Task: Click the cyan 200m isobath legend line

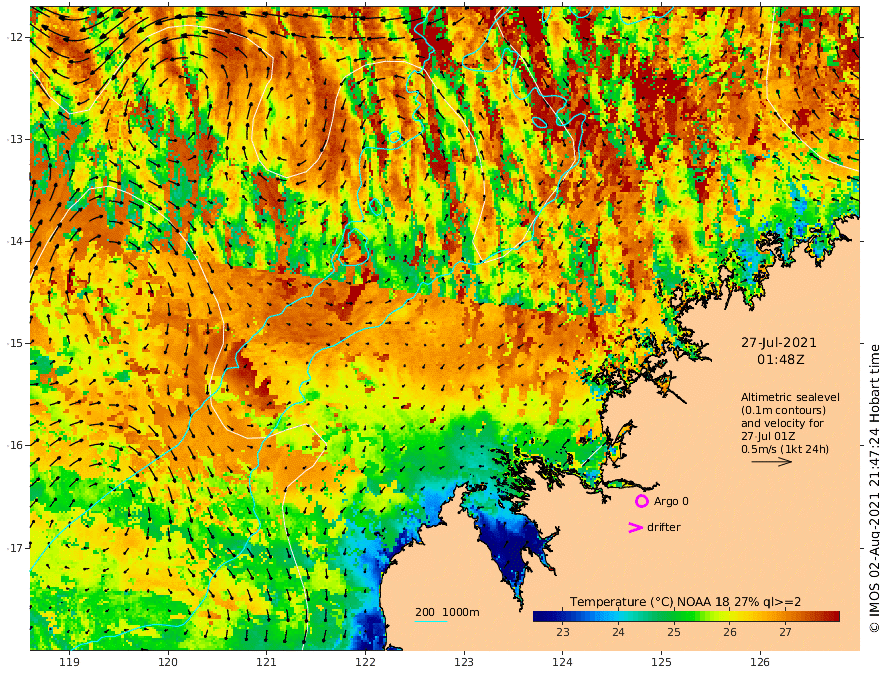Action: click(x=430, y=621)
